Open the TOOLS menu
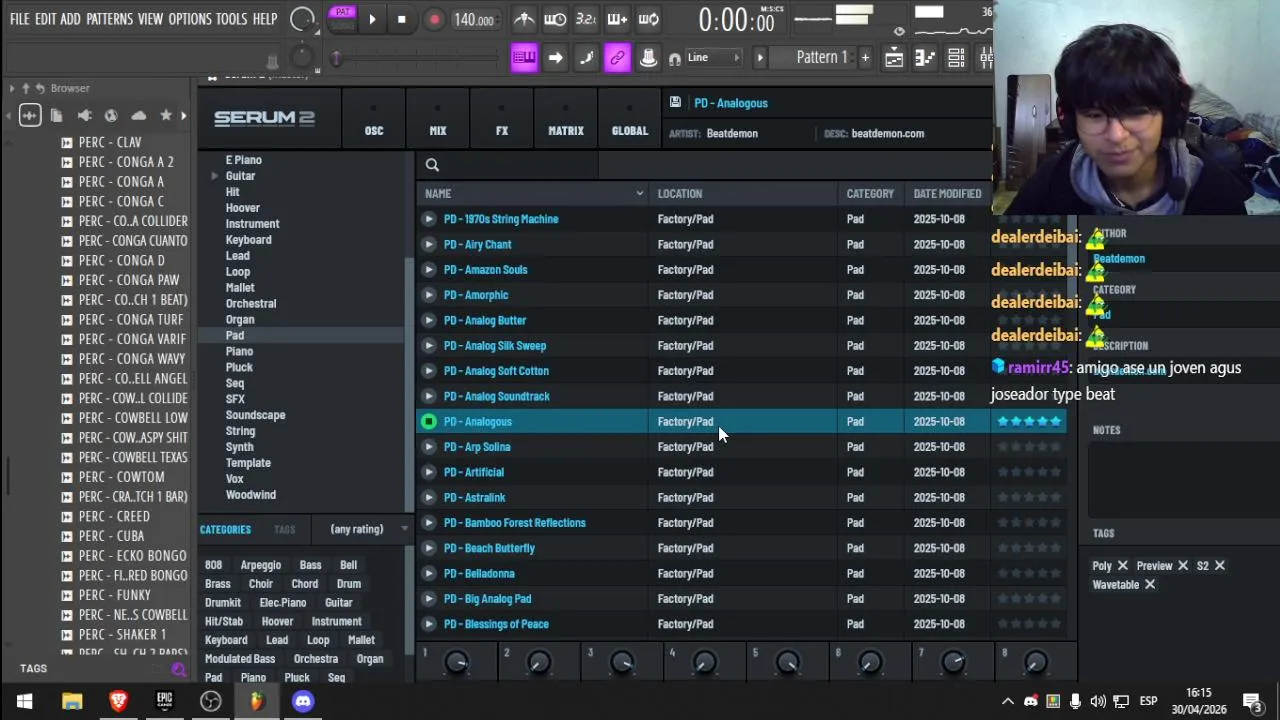Viewport: 1280px width, 720px height. point(231,19)
